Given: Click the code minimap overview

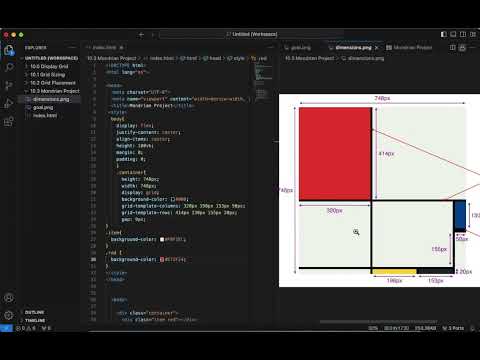Looking at the screenshot, I should point(263,83).
